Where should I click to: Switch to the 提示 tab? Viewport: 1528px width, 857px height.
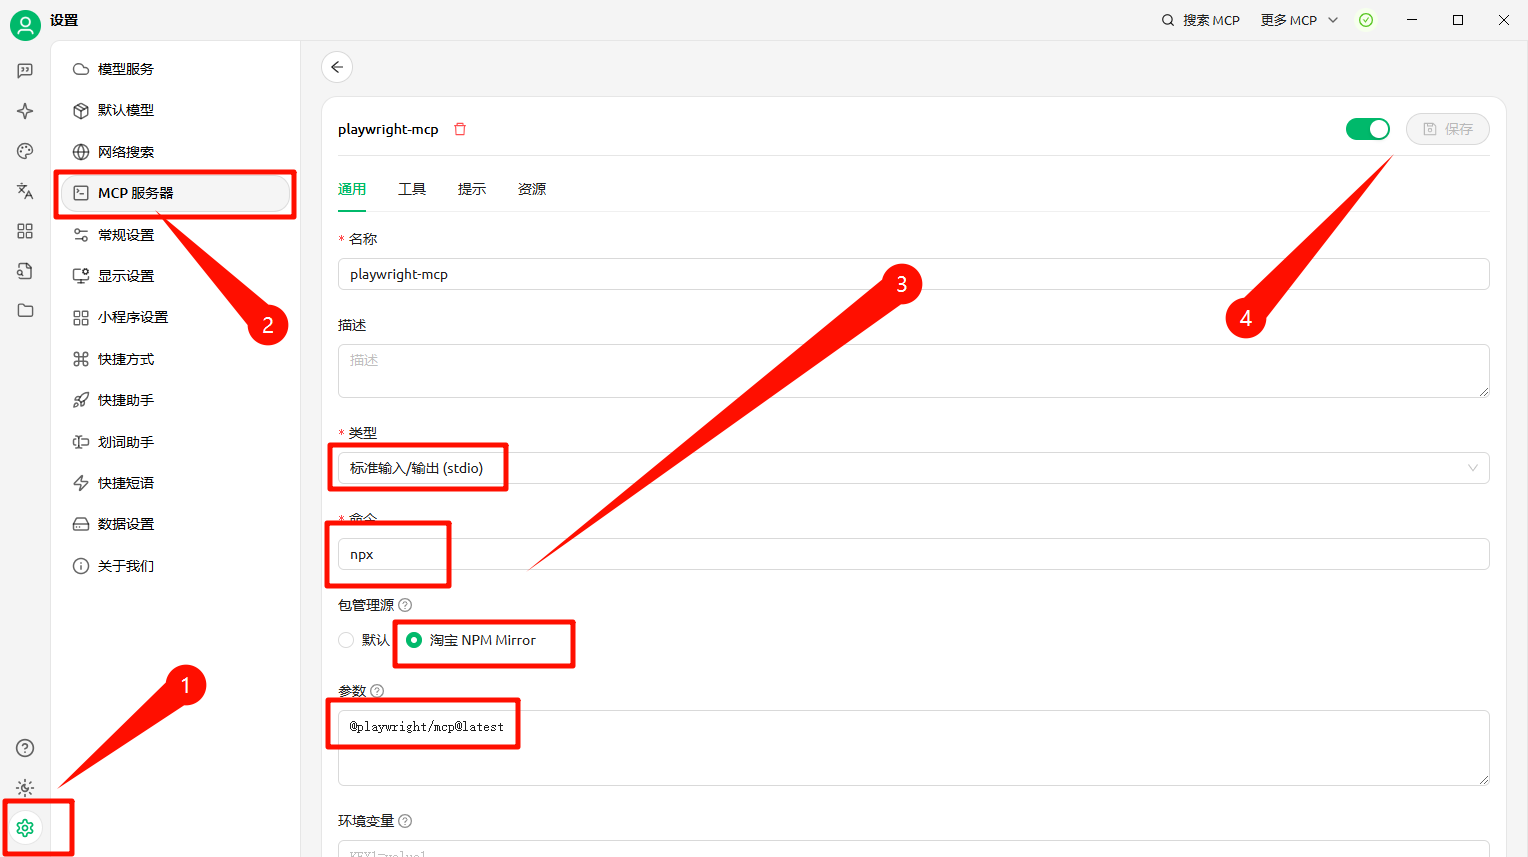pos(472,189)
